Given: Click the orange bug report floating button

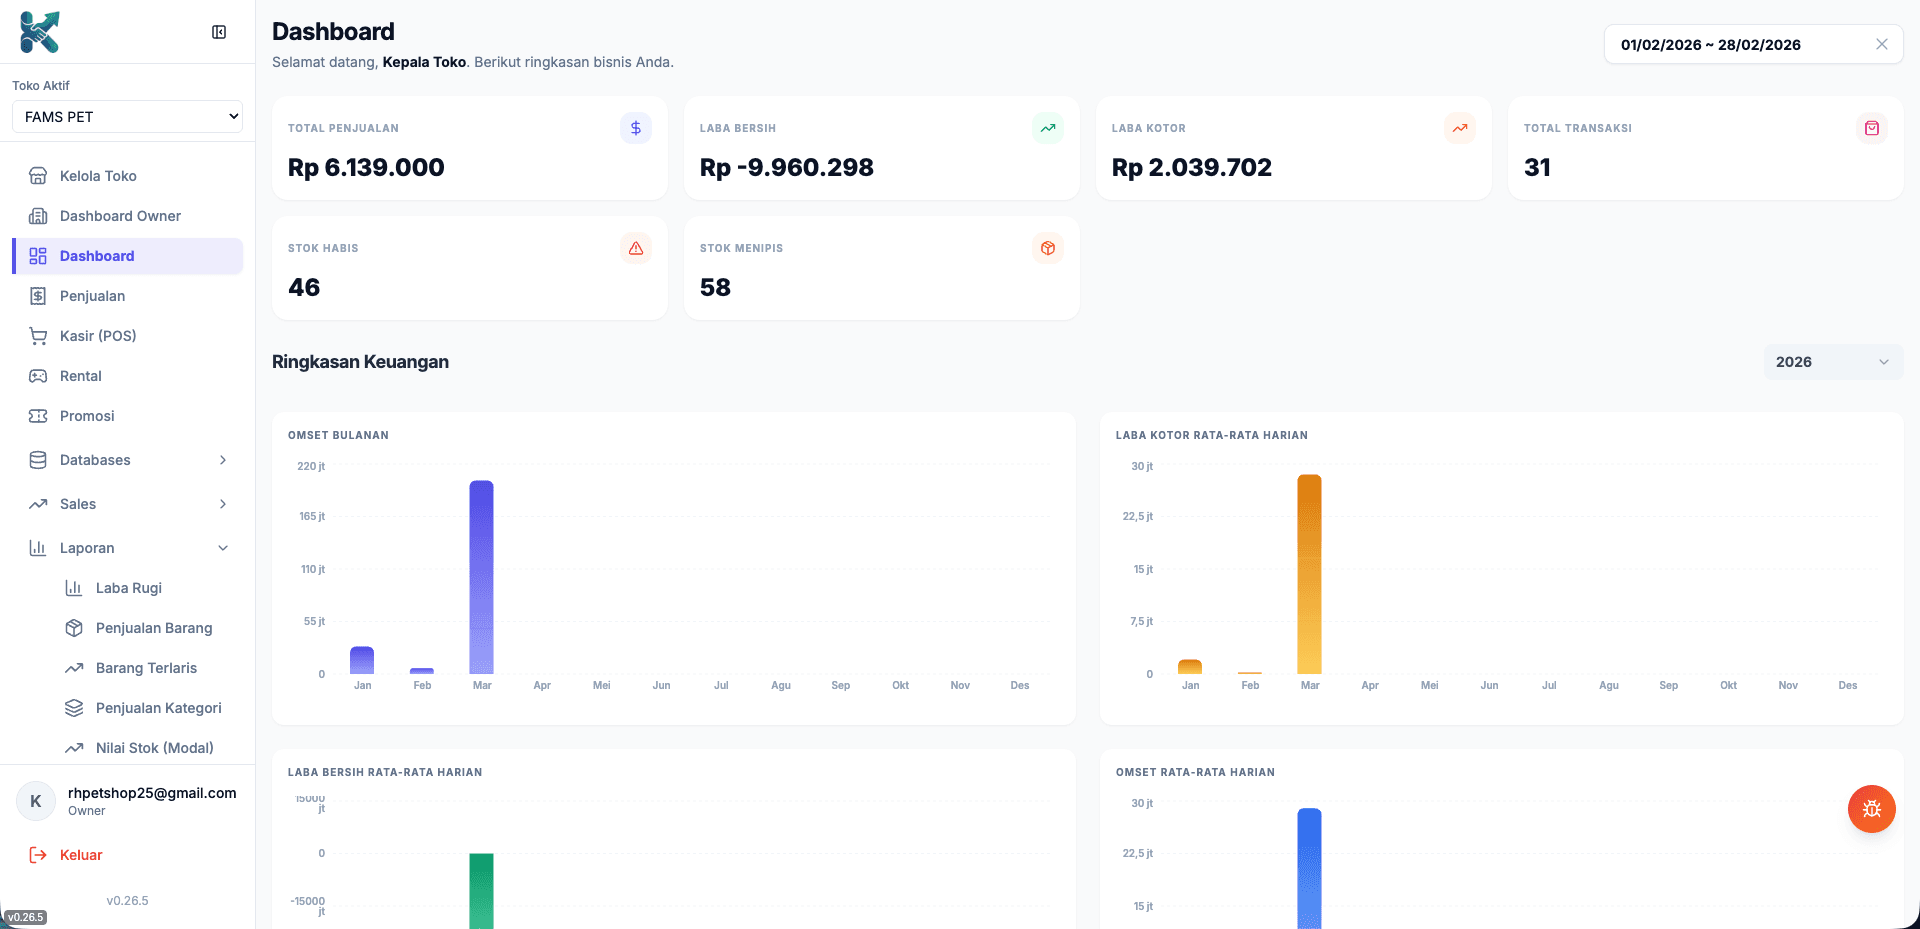Looking at the screenshot, I should 1871,809.
